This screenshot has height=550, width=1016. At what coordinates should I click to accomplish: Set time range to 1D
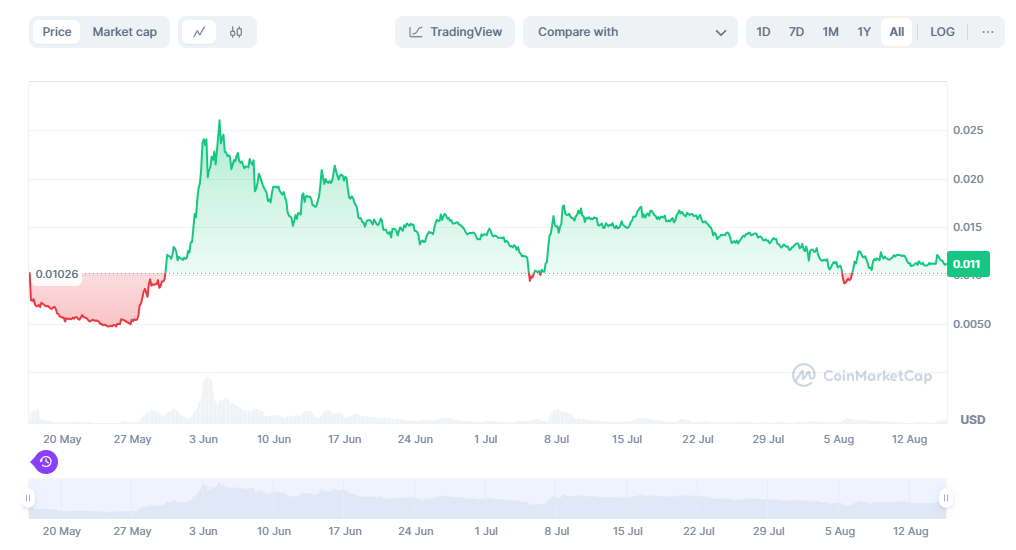coord(763,32)
